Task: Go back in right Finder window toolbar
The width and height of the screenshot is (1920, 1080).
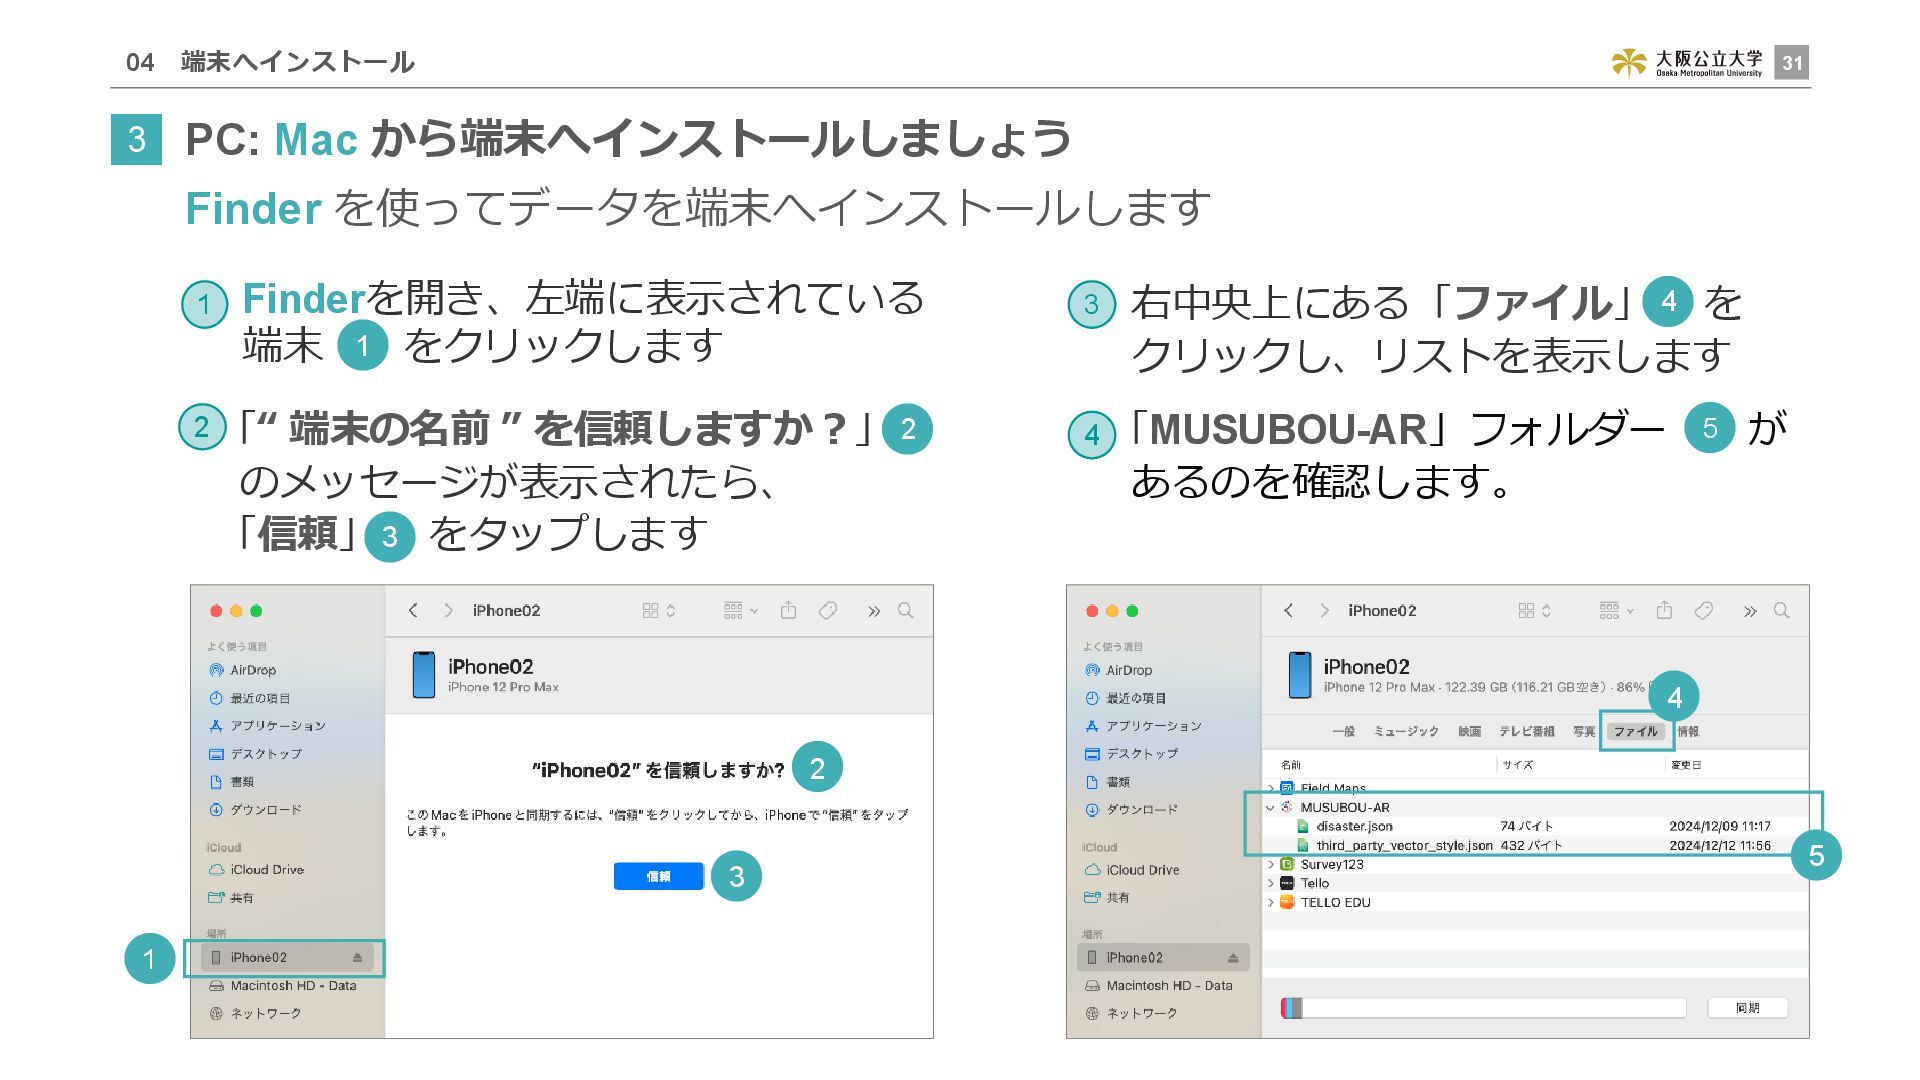Action: pos(1289,611)
